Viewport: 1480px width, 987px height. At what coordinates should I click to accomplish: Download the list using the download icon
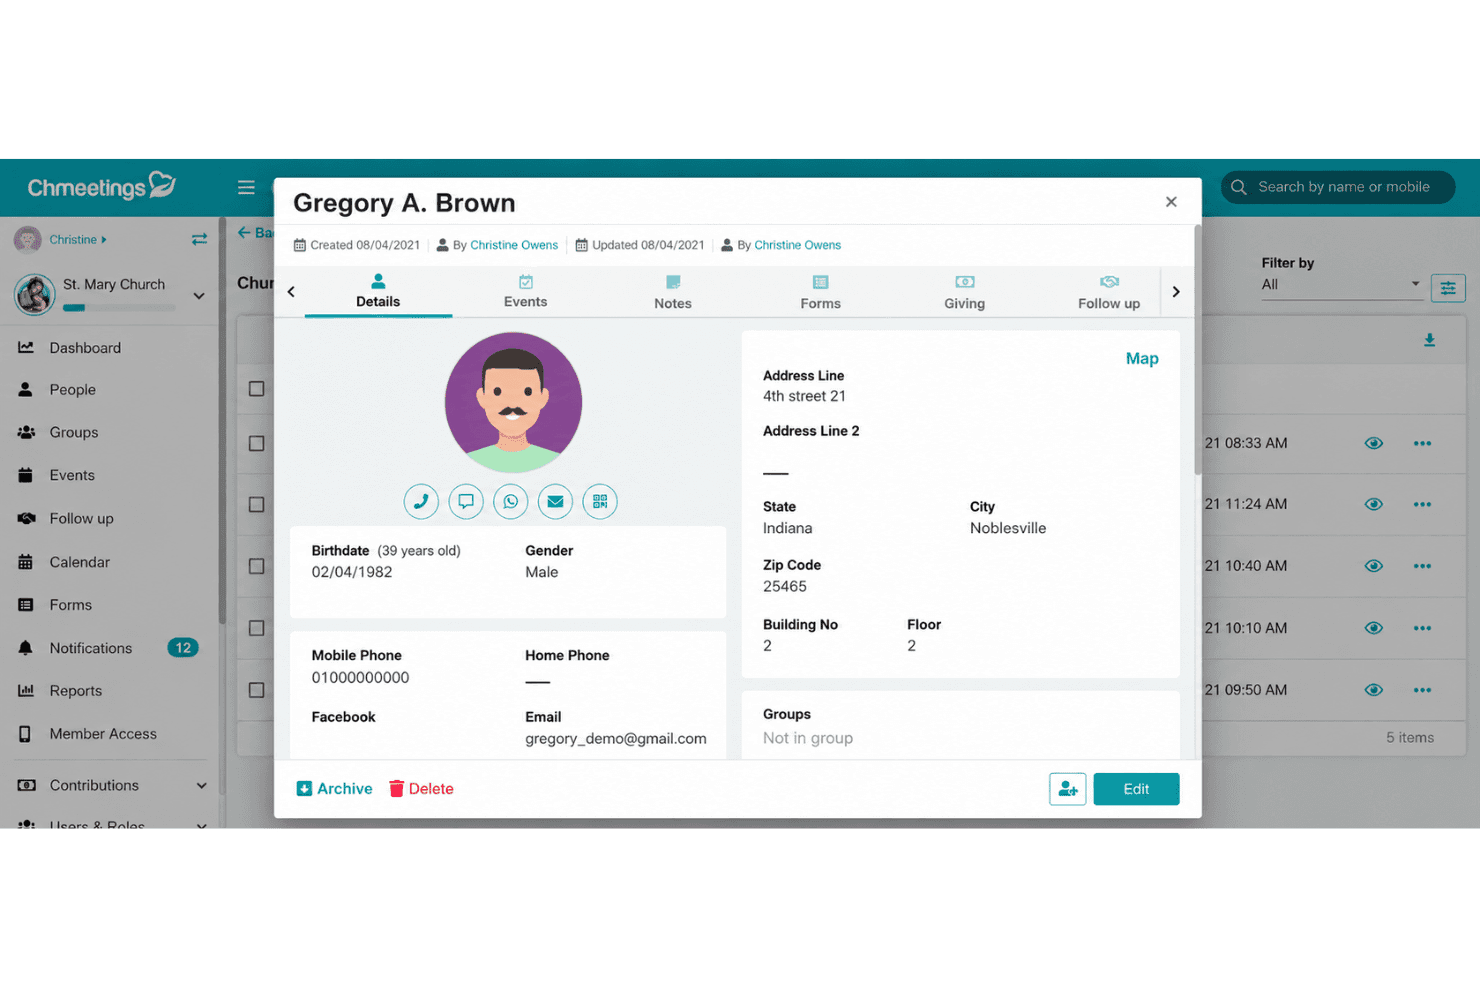click(x=1430, y=340)
